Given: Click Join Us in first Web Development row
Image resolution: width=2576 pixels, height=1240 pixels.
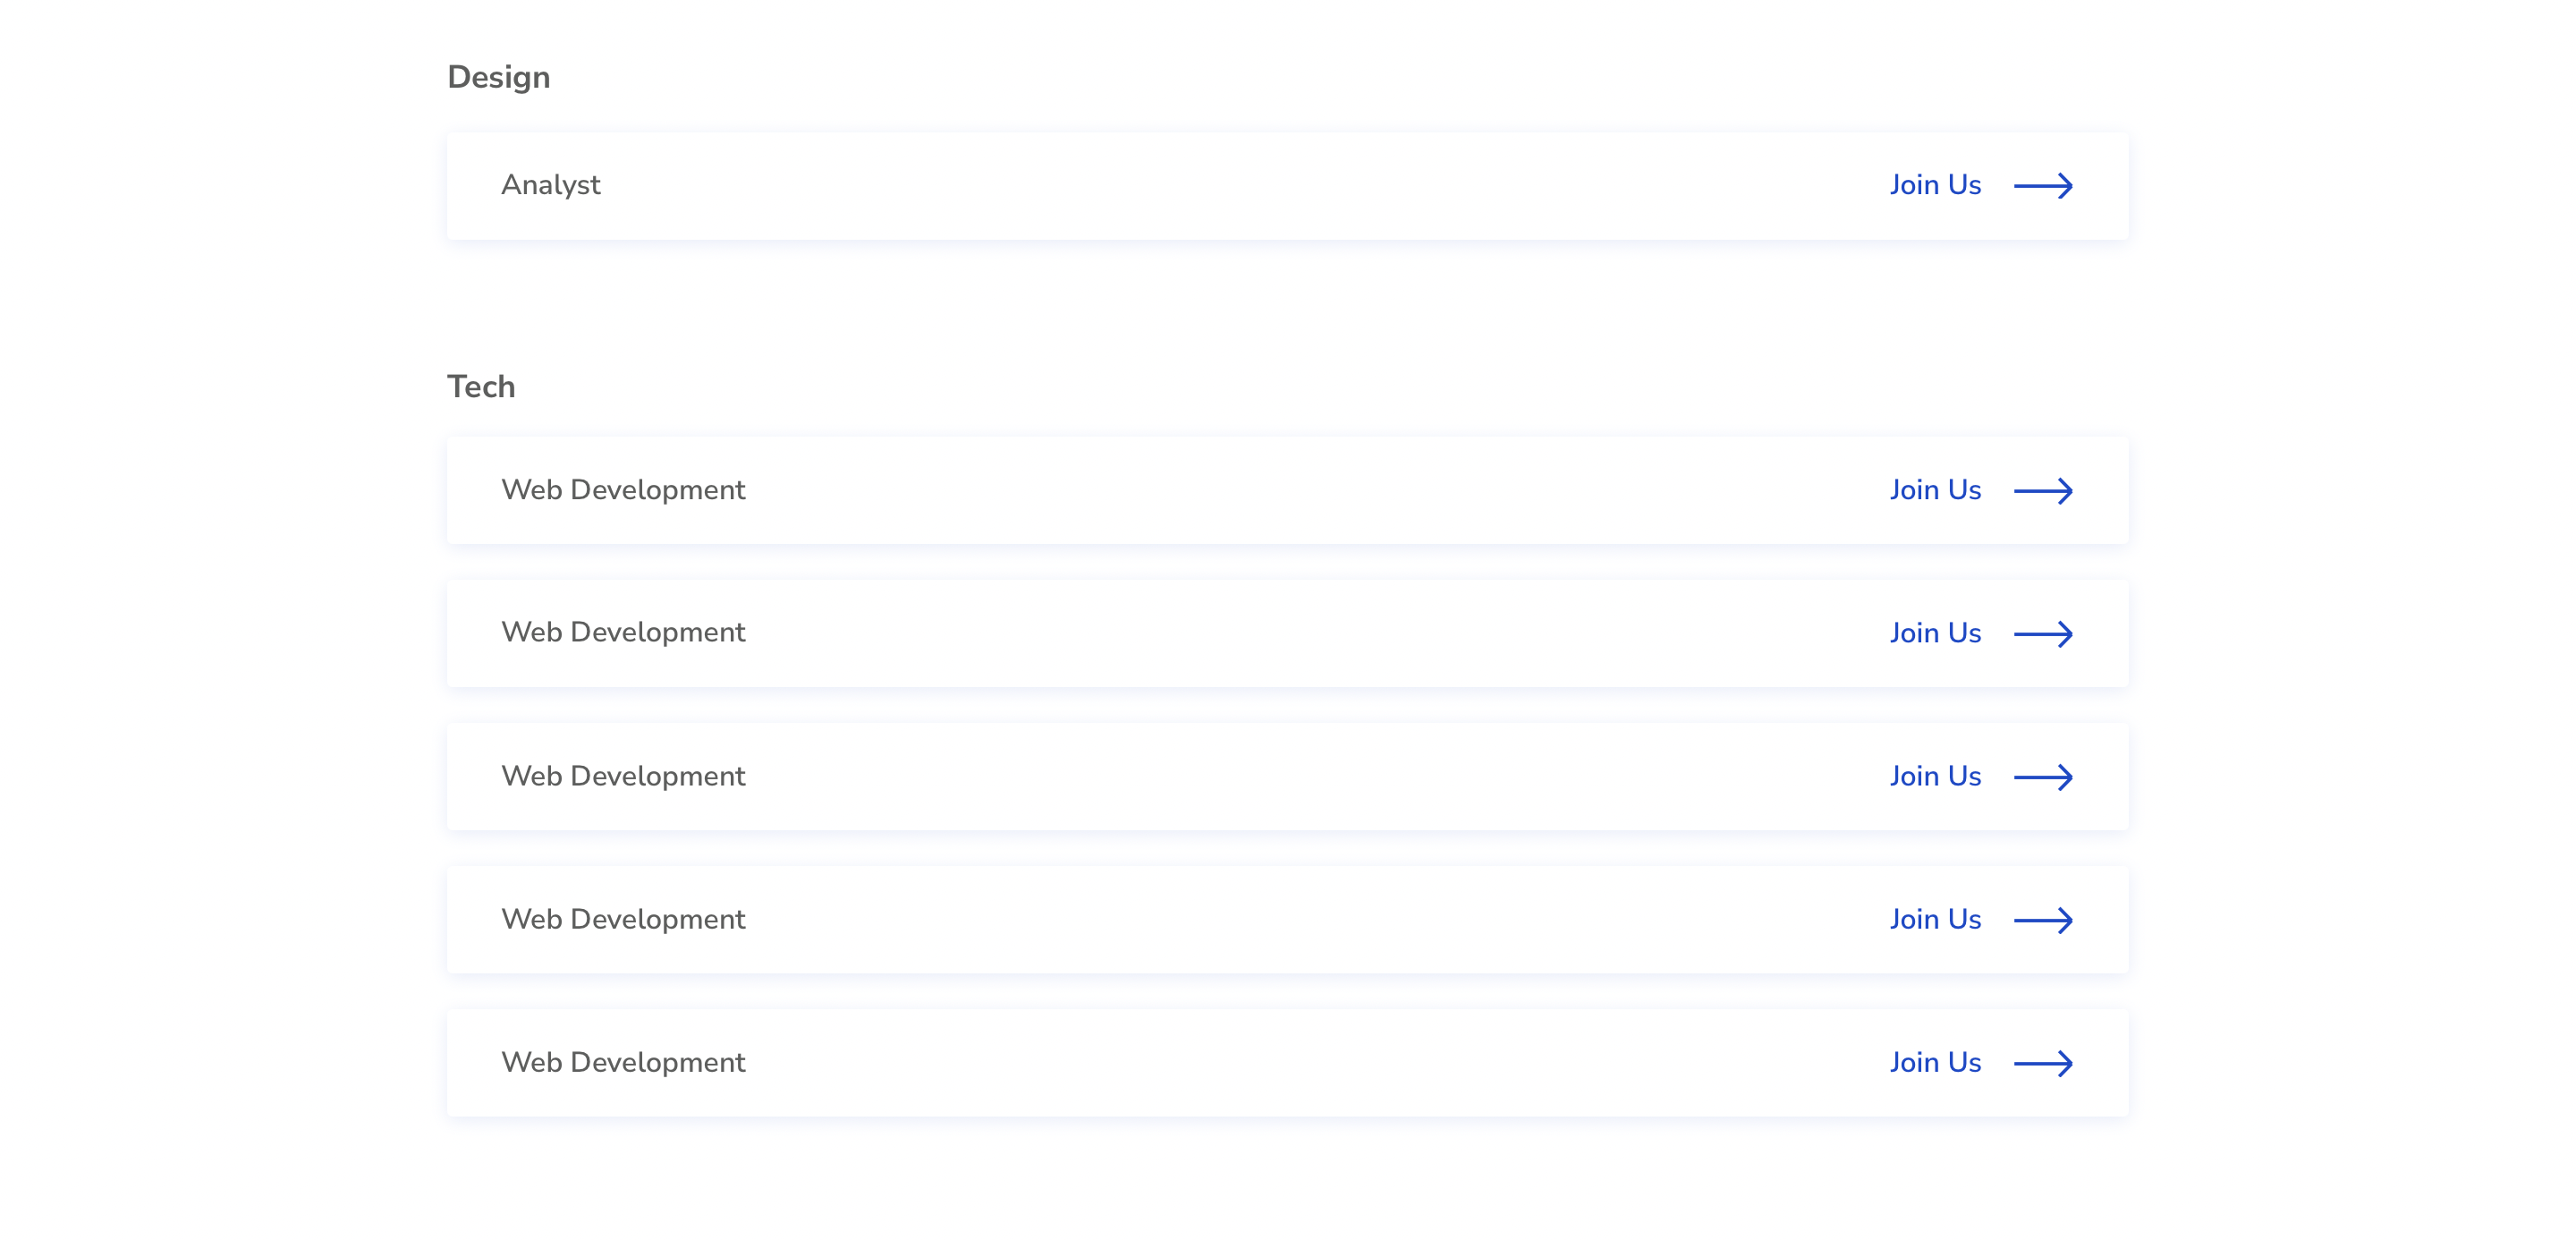Looking at the screenshot, I should tap(1935, 490).
